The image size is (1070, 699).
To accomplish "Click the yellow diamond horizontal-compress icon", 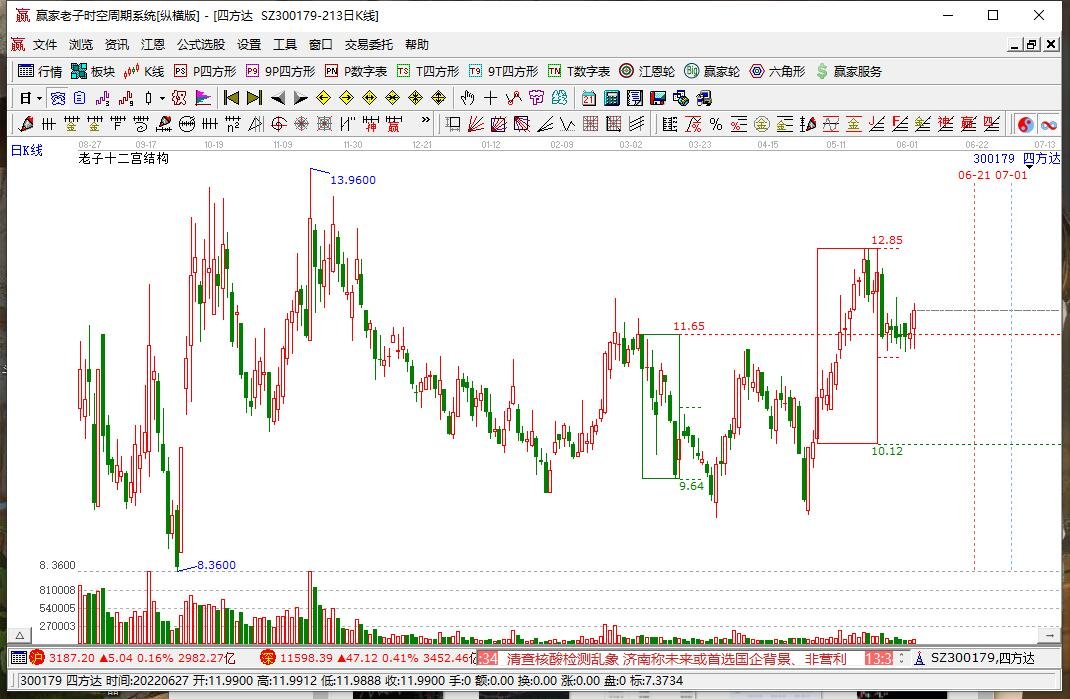I will coord(392,98).
